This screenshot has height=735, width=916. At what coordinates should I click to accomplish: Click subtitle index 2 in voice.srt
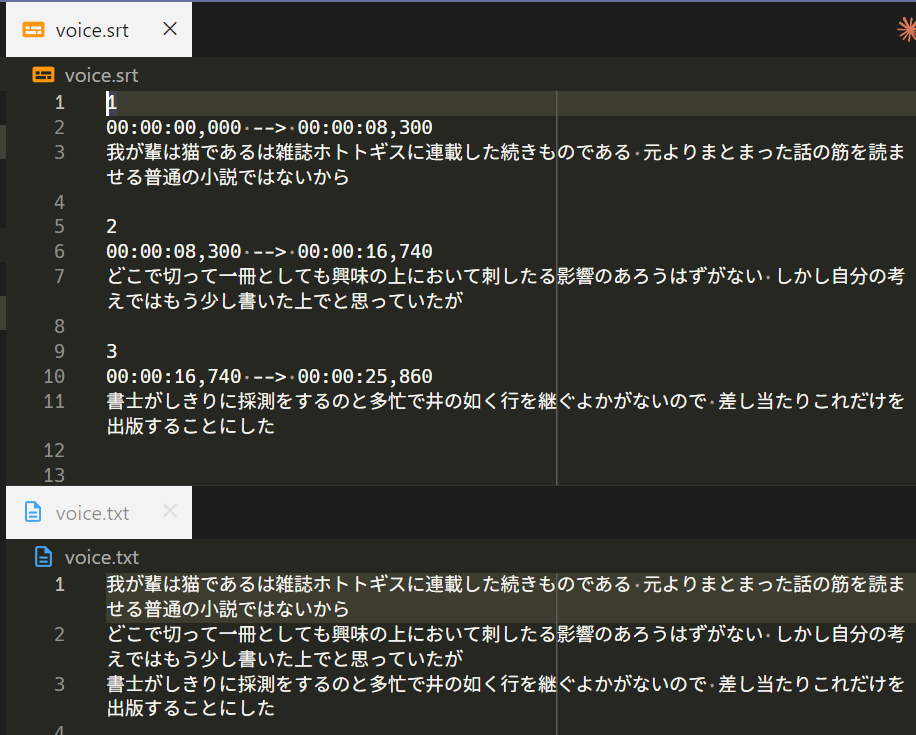[x=112, y=227]
